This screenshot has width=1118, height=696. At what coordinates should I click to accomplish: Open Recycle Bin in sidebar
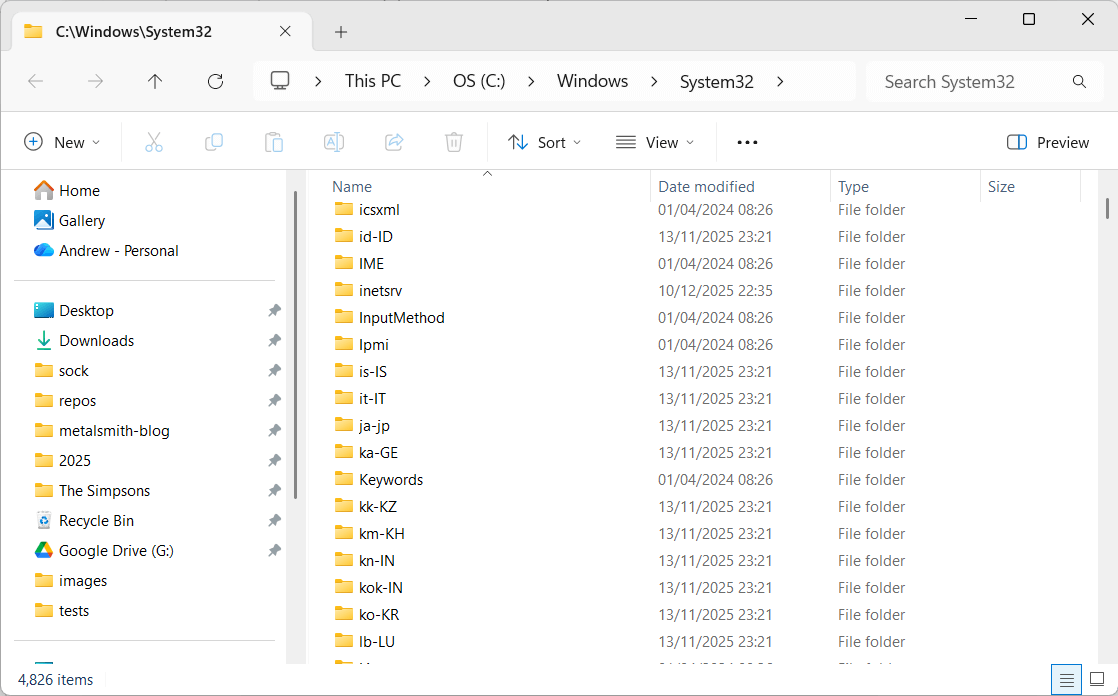click(x=84, y=521)
